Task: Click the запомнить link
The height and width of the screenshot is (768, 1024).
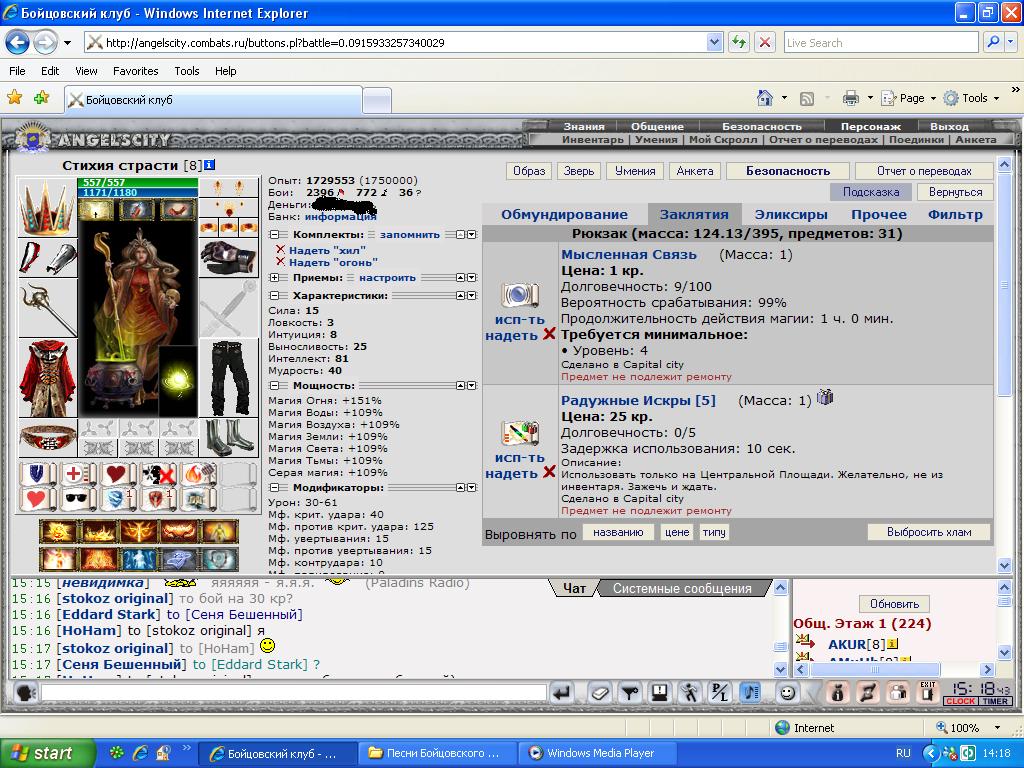Action: [x=409, y=234]
